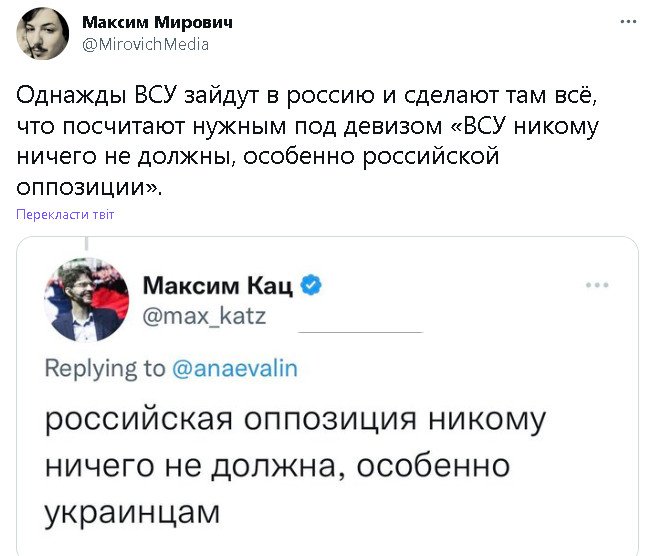Click the quoted line "ничего не должна, особенно"
This screenshot has height=556, width=650.
coord(278,466)
